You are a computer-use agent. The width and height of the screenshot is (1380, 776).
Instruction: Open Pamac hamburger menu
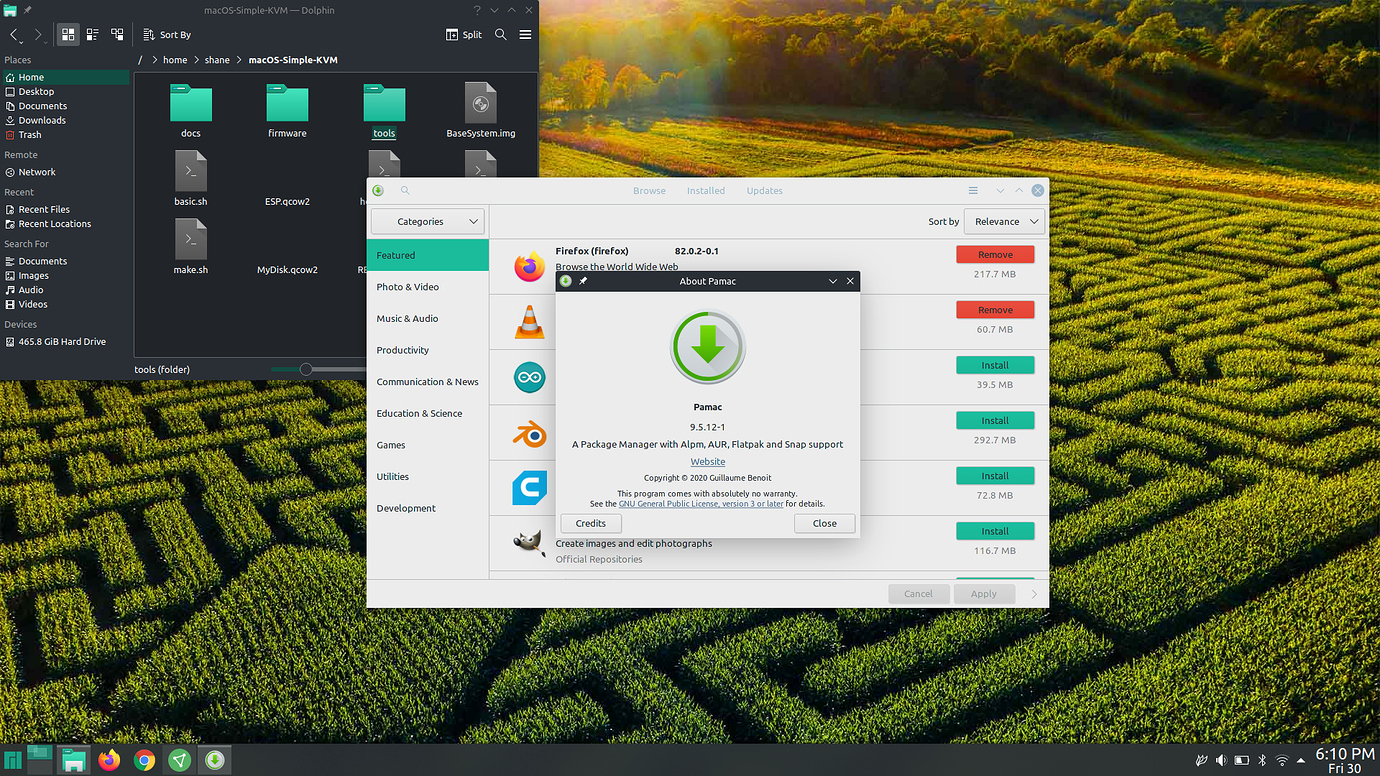pos(973,190)
